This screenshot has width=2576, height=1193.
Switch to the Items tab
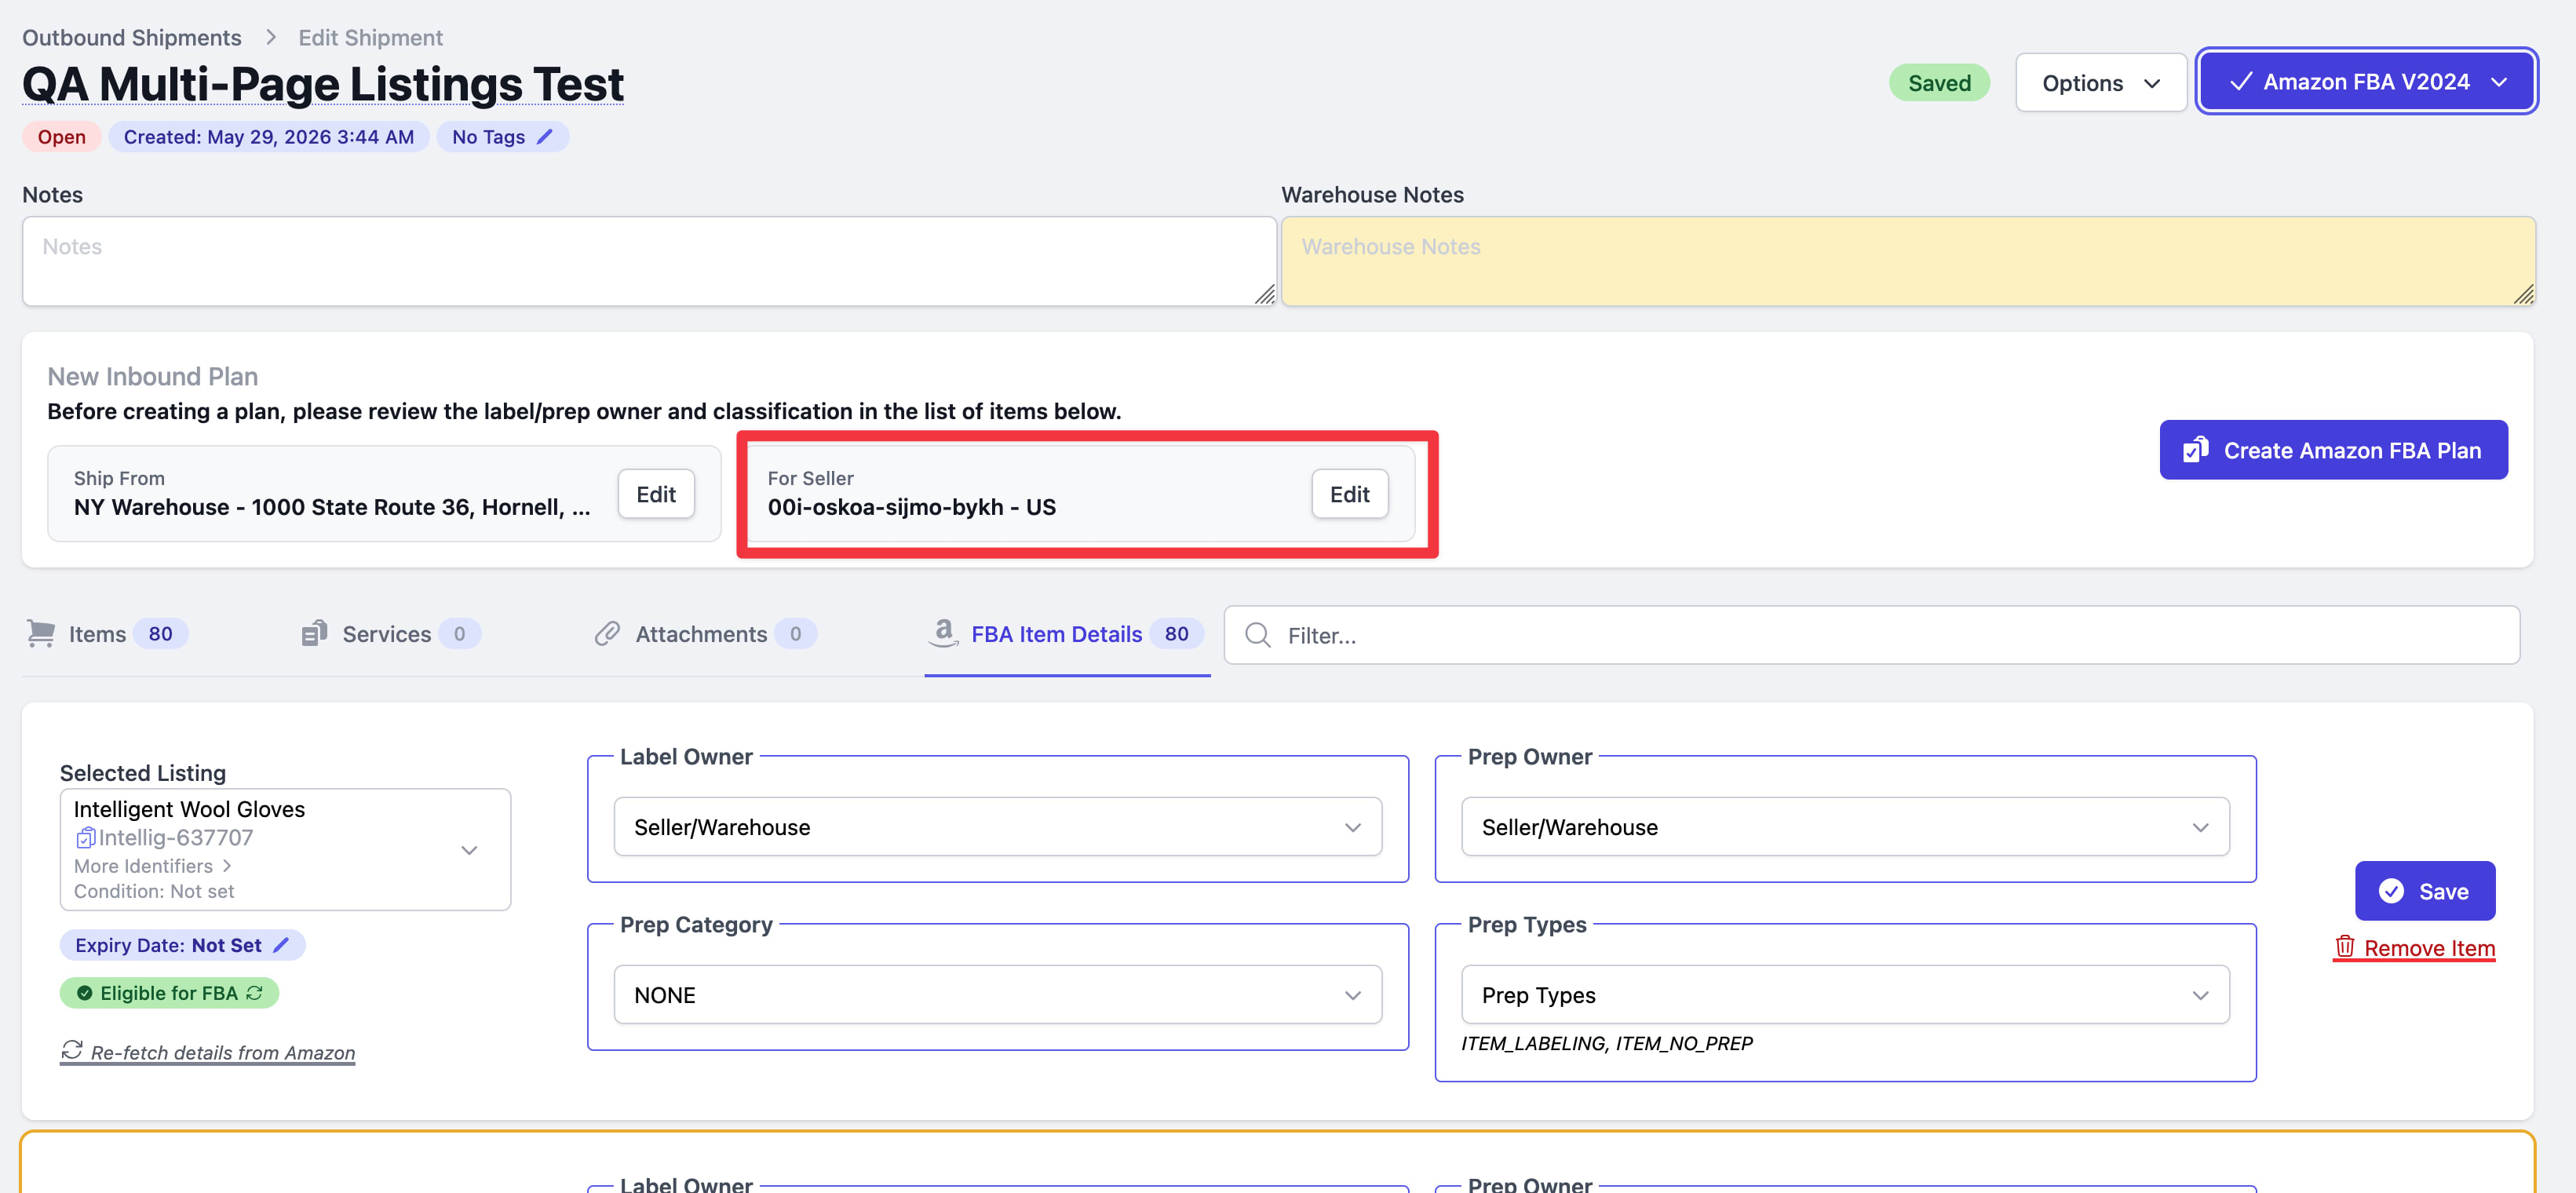coord(107,634)
